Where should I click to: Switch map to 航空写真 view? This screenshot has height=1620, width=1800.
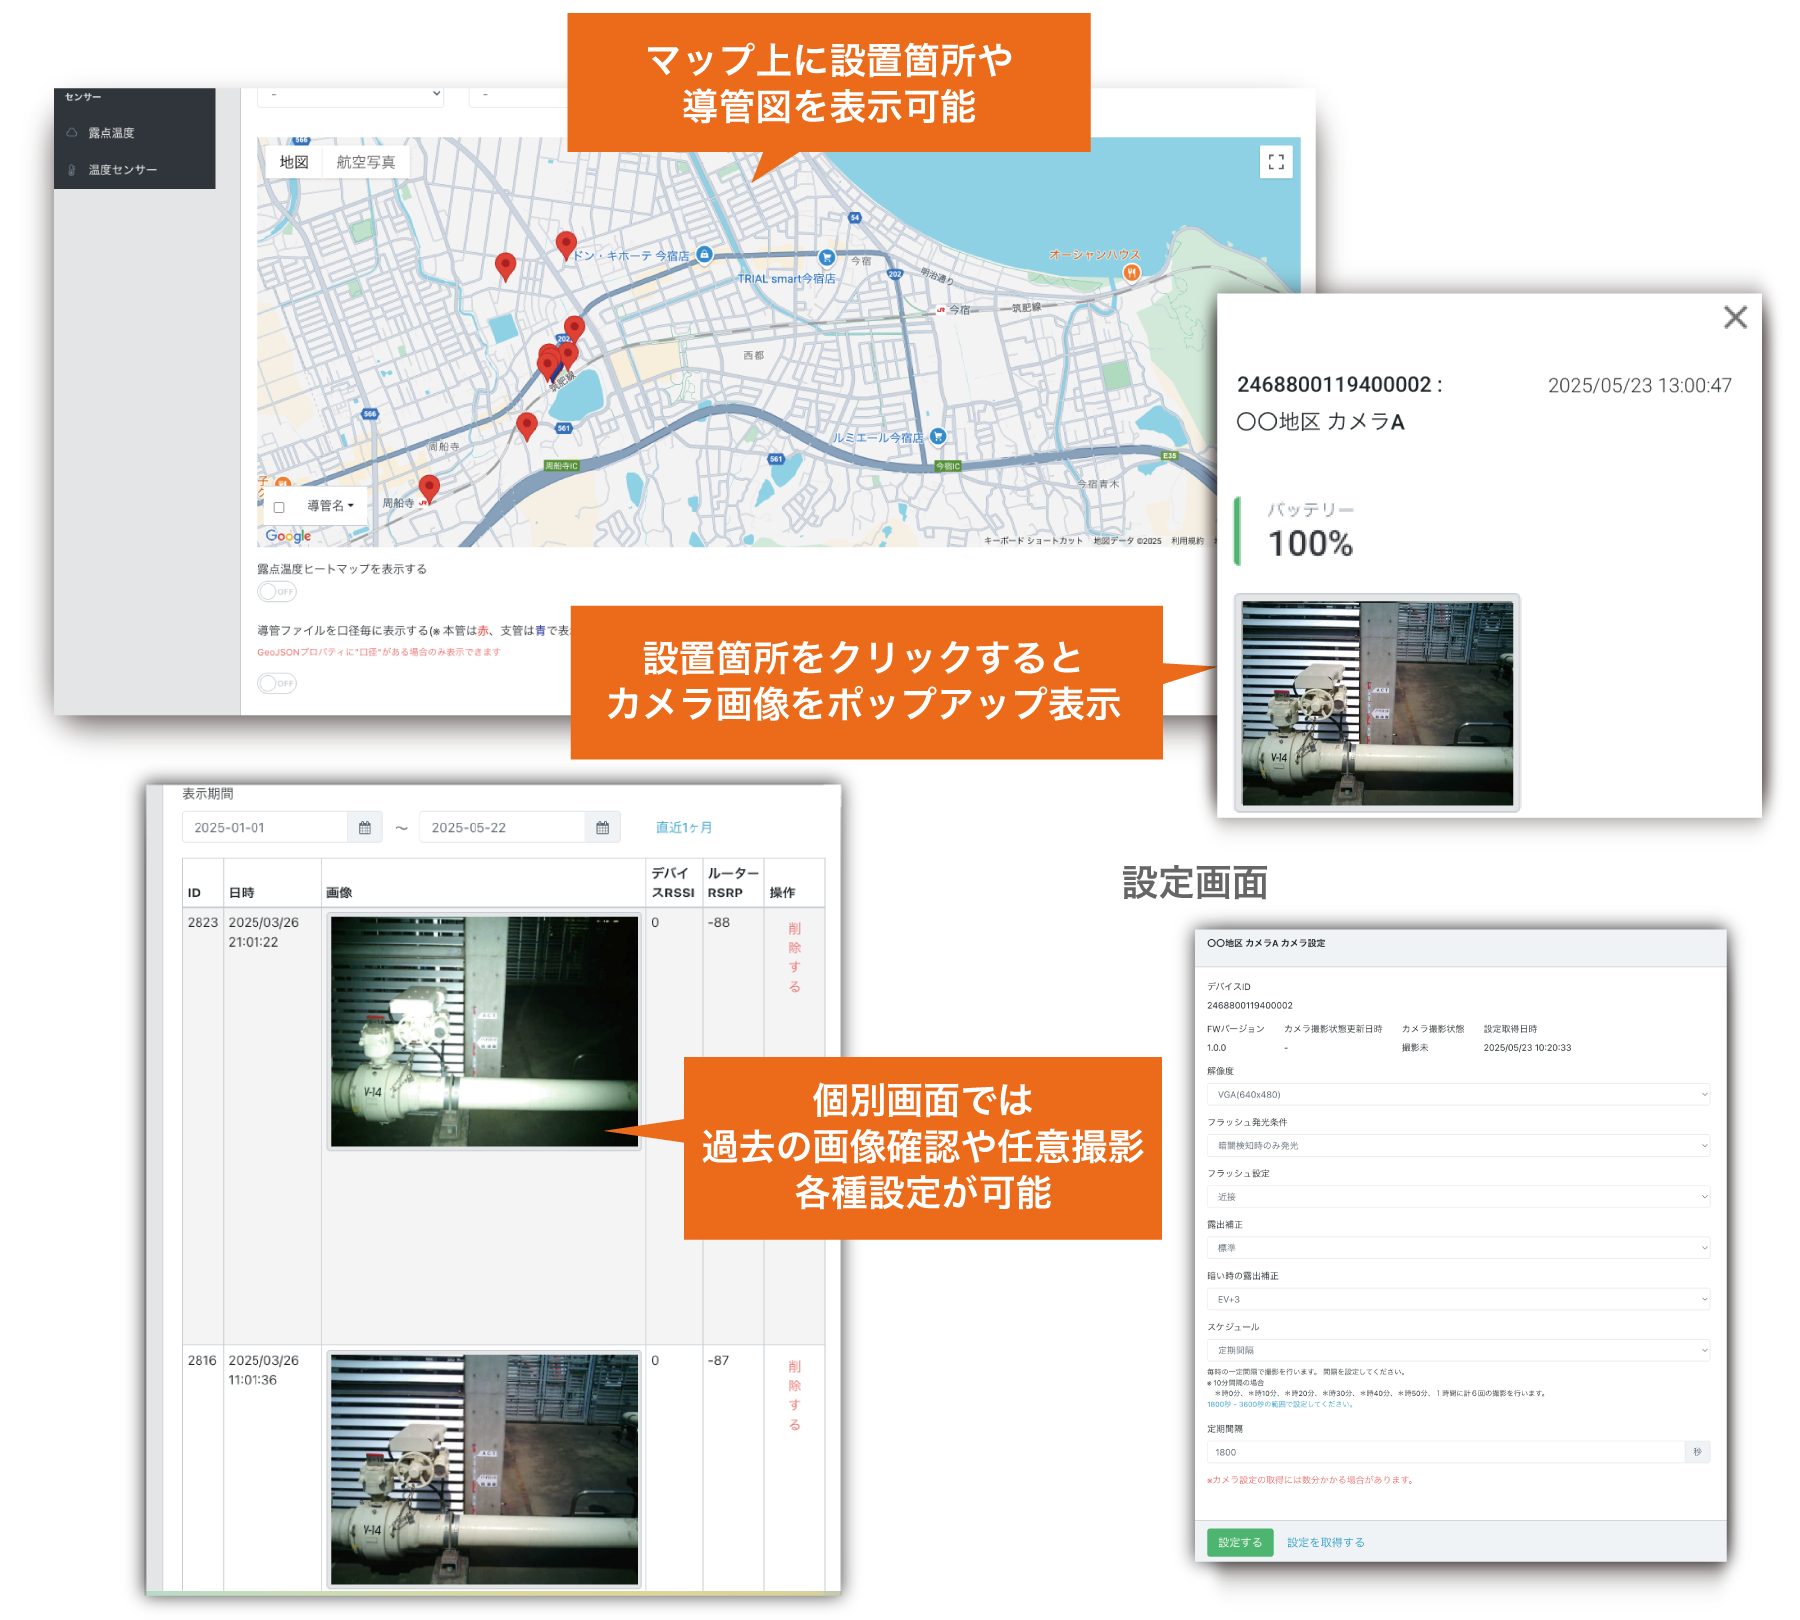365,162
